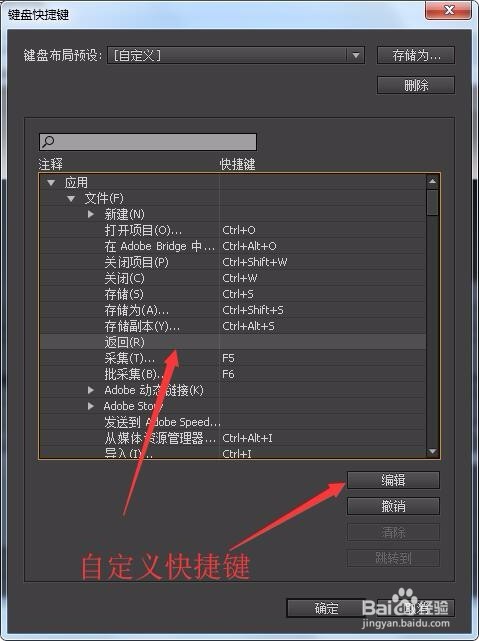Select the 存储为(A)... row
479x641 pixels.
click(x=232, y=310)
